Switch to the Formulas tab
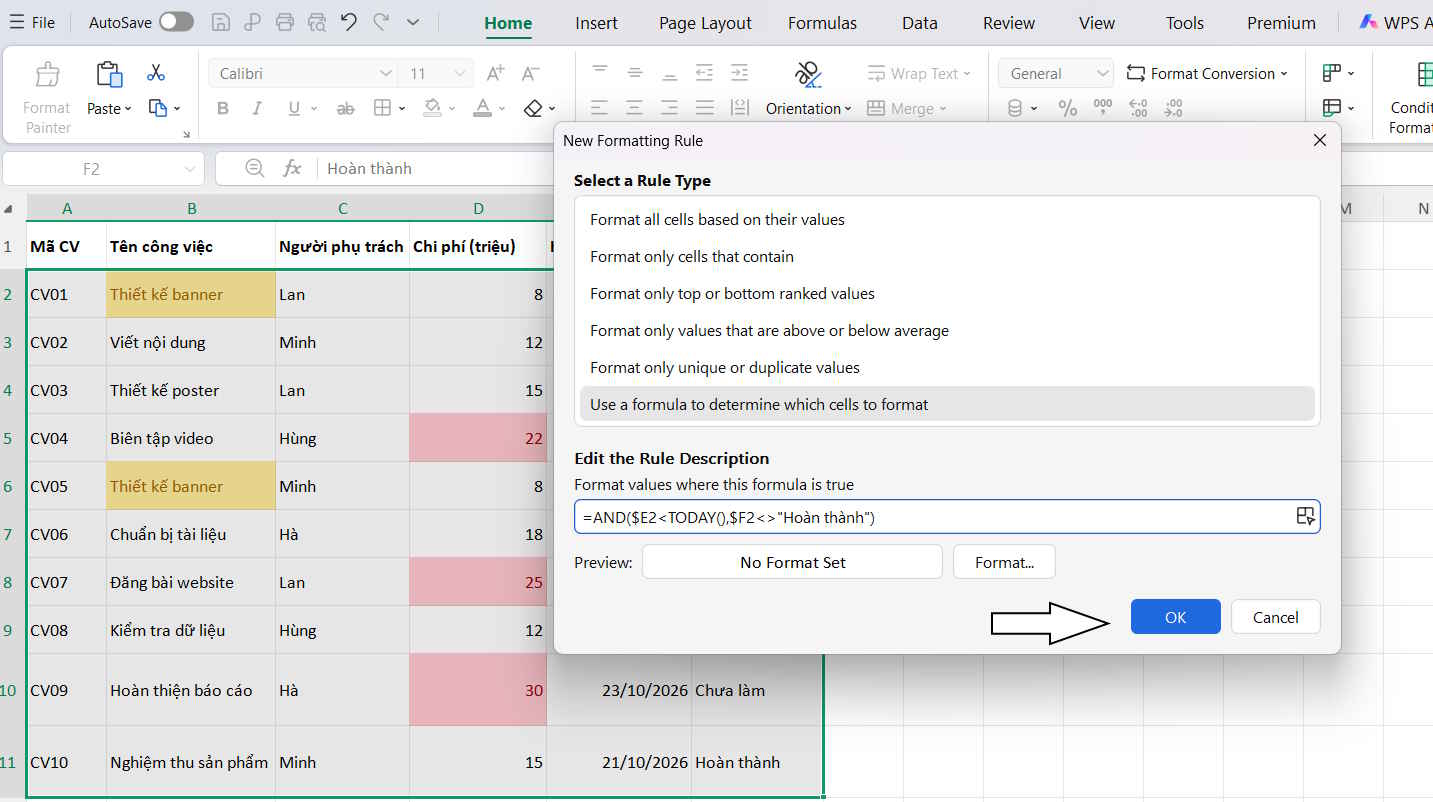 (822, 23)
